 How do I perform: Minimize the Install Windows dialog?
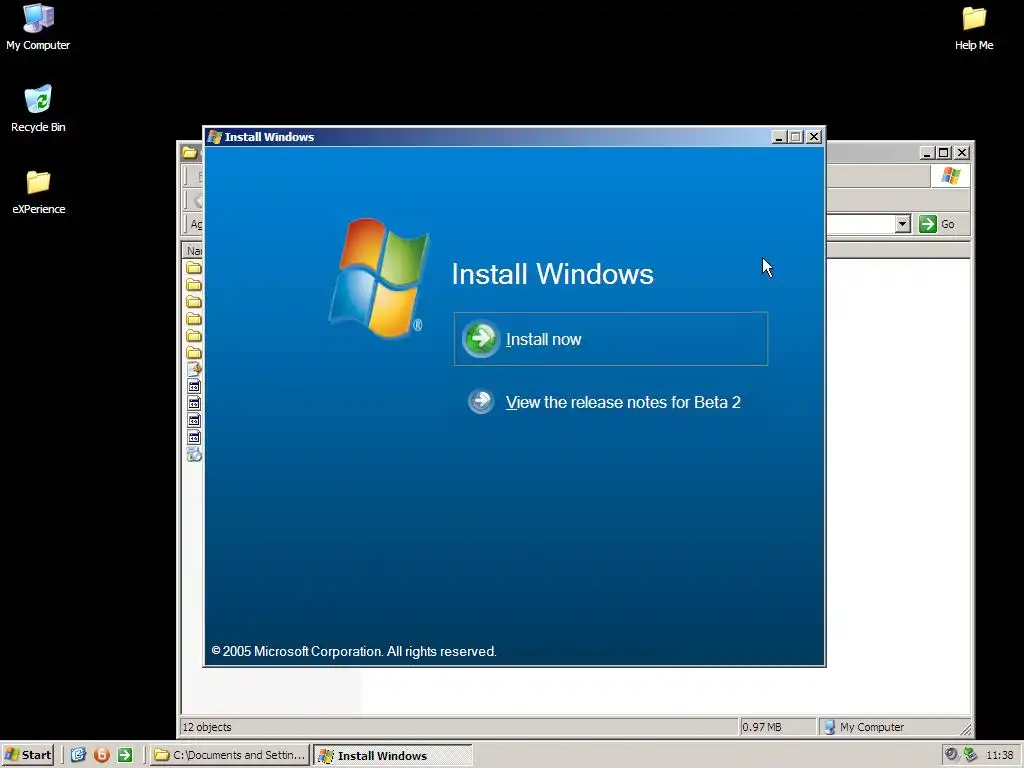point(778,136)
